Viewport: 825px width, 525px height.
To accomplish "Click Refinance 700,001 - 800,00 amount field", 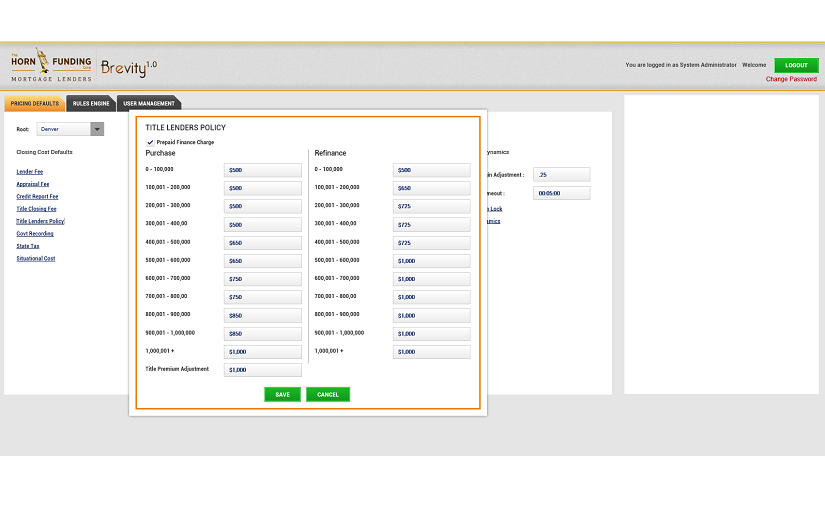I will pyautogui.click(x=431, y=297).
